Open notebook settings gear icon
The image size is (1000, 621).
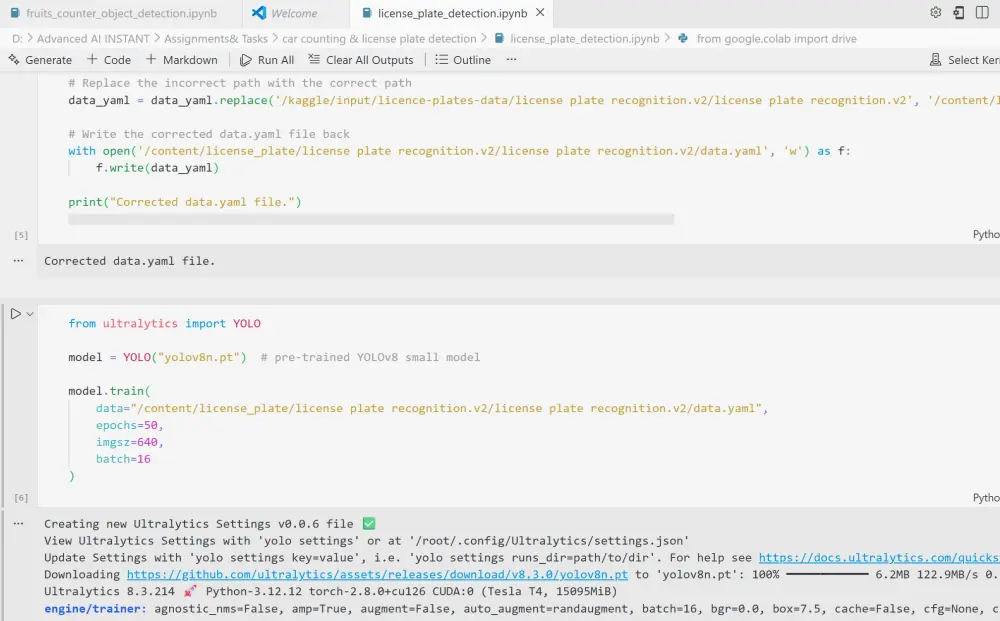click(936, 13)
